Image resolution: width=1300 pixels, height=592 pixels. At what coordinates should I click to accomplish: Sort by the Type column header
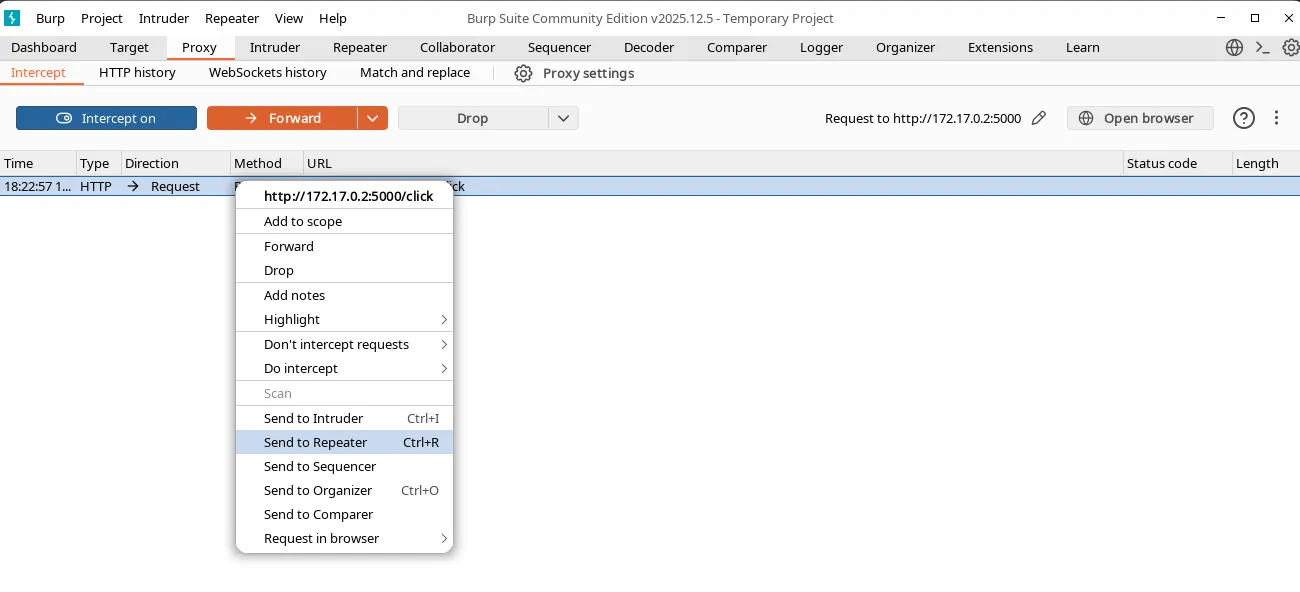pyautogui.click(x=98, y=163)
